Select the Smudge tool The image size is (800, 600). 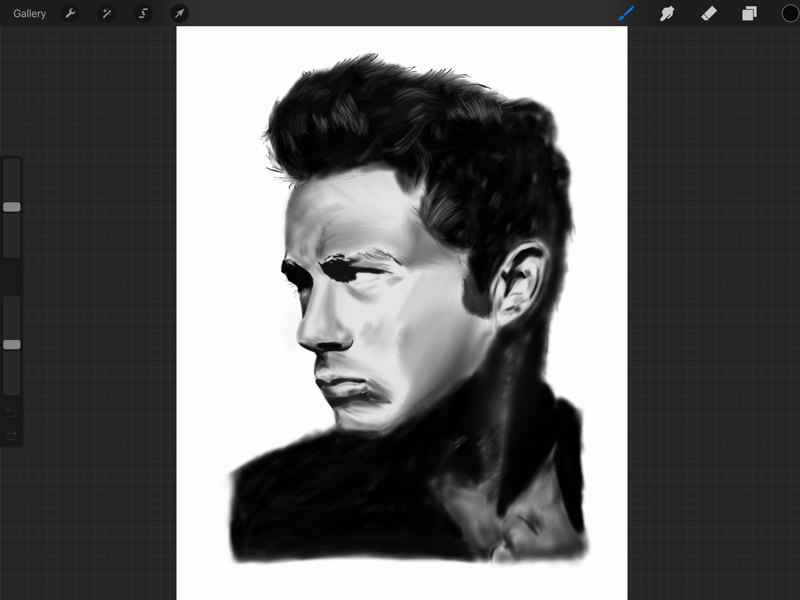[x=667, y=14]
